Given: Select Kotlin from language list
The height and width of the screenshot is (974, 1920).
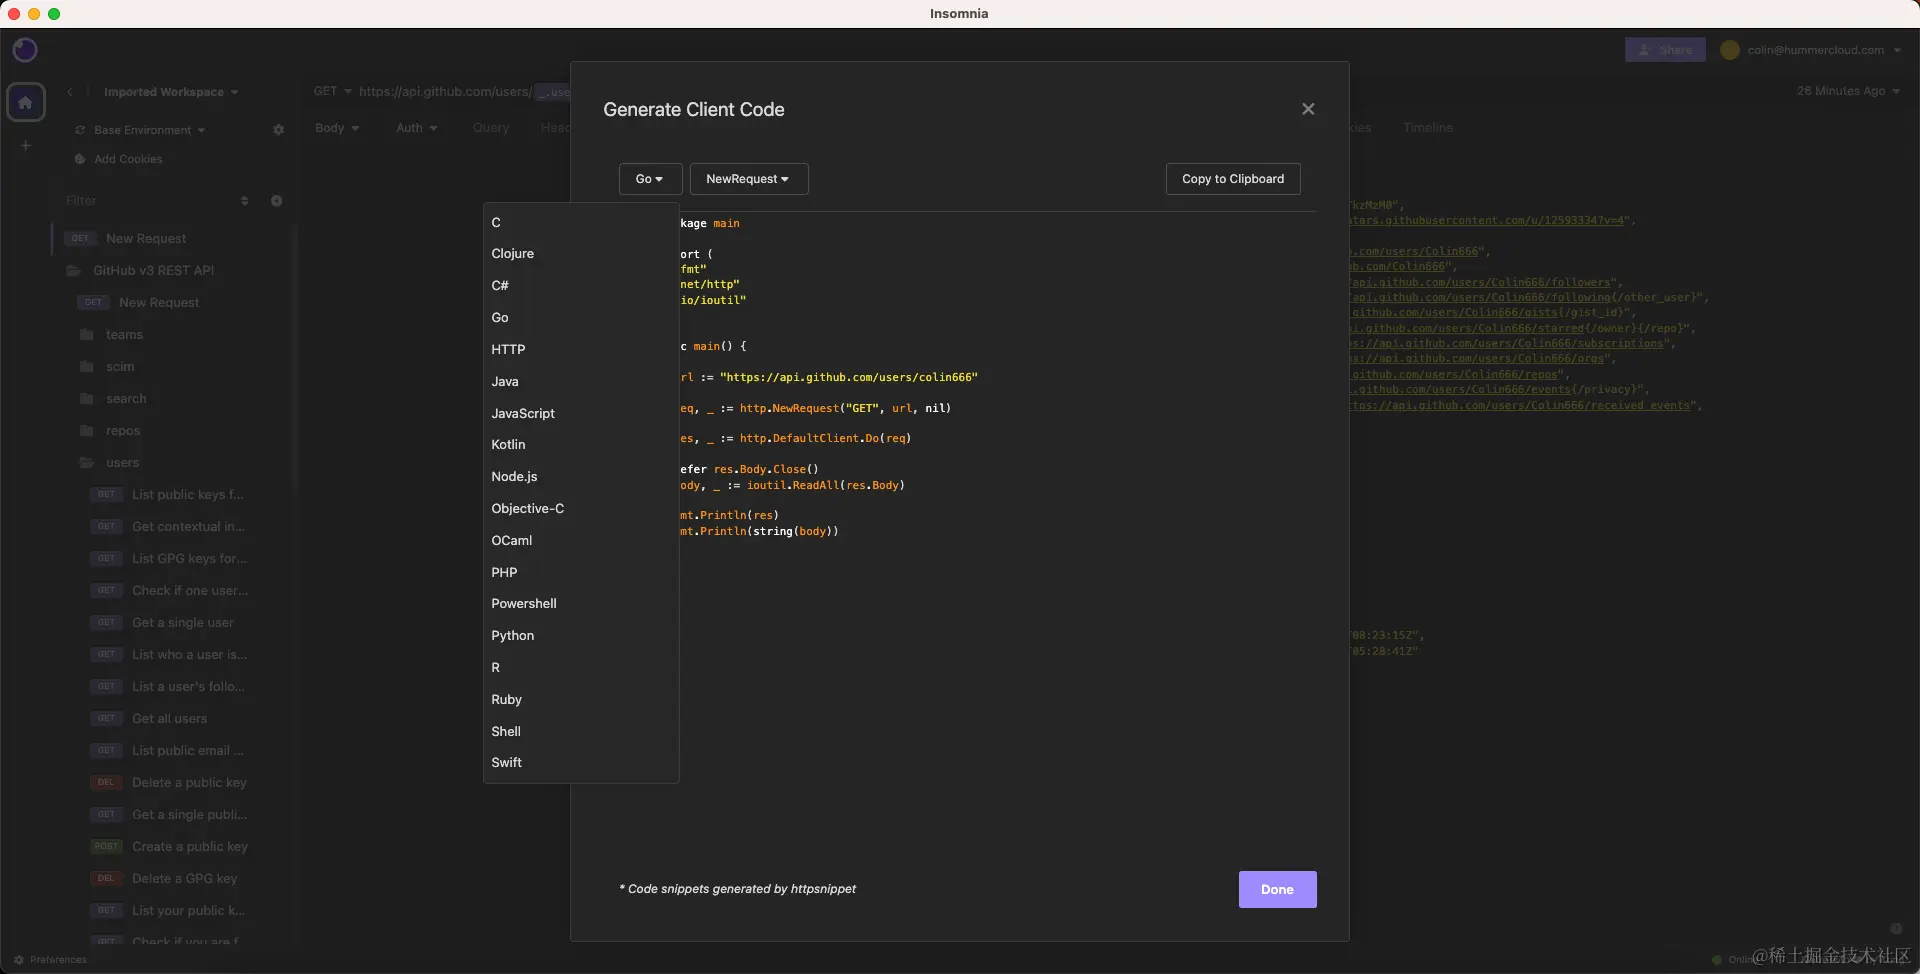Looking at the screenshot, I should coord(581,445).
